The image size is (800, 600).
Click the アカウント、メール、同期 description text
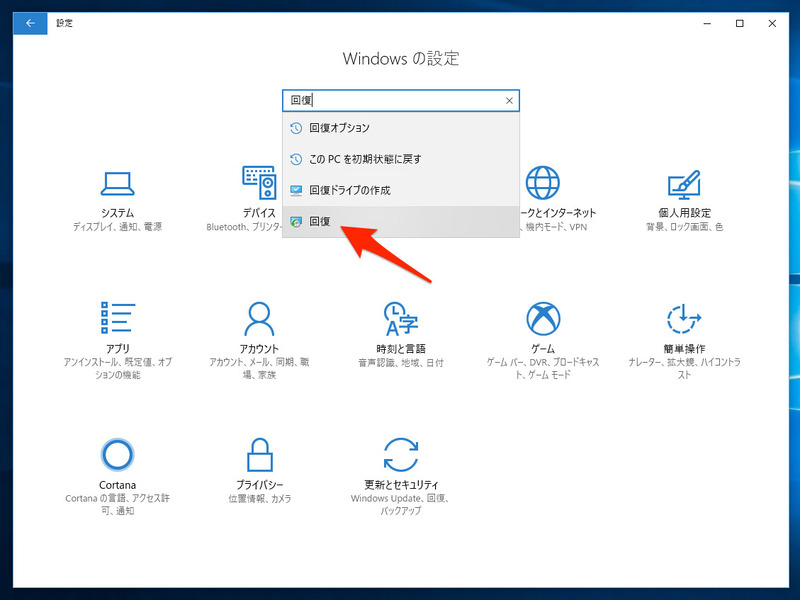click(x=259, y=368)
